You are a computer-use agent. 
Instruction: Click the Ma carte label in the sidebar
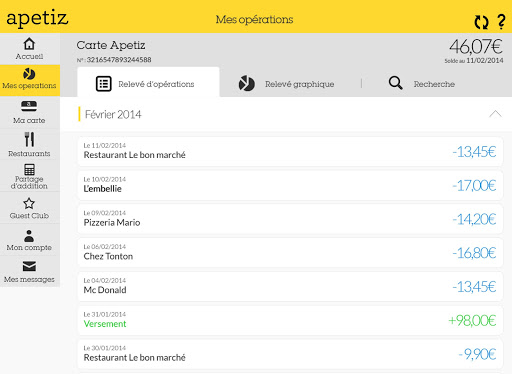coord(29,120)
